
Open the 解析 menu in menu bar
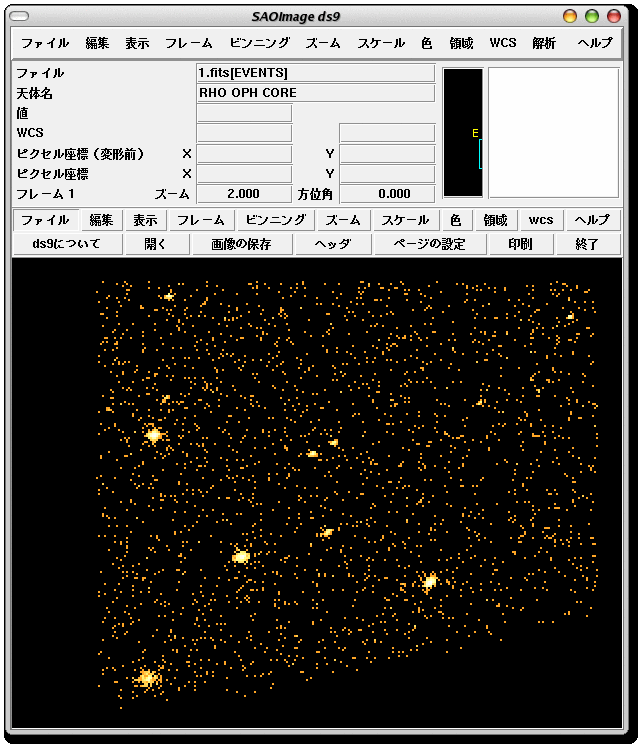point(544,43)
